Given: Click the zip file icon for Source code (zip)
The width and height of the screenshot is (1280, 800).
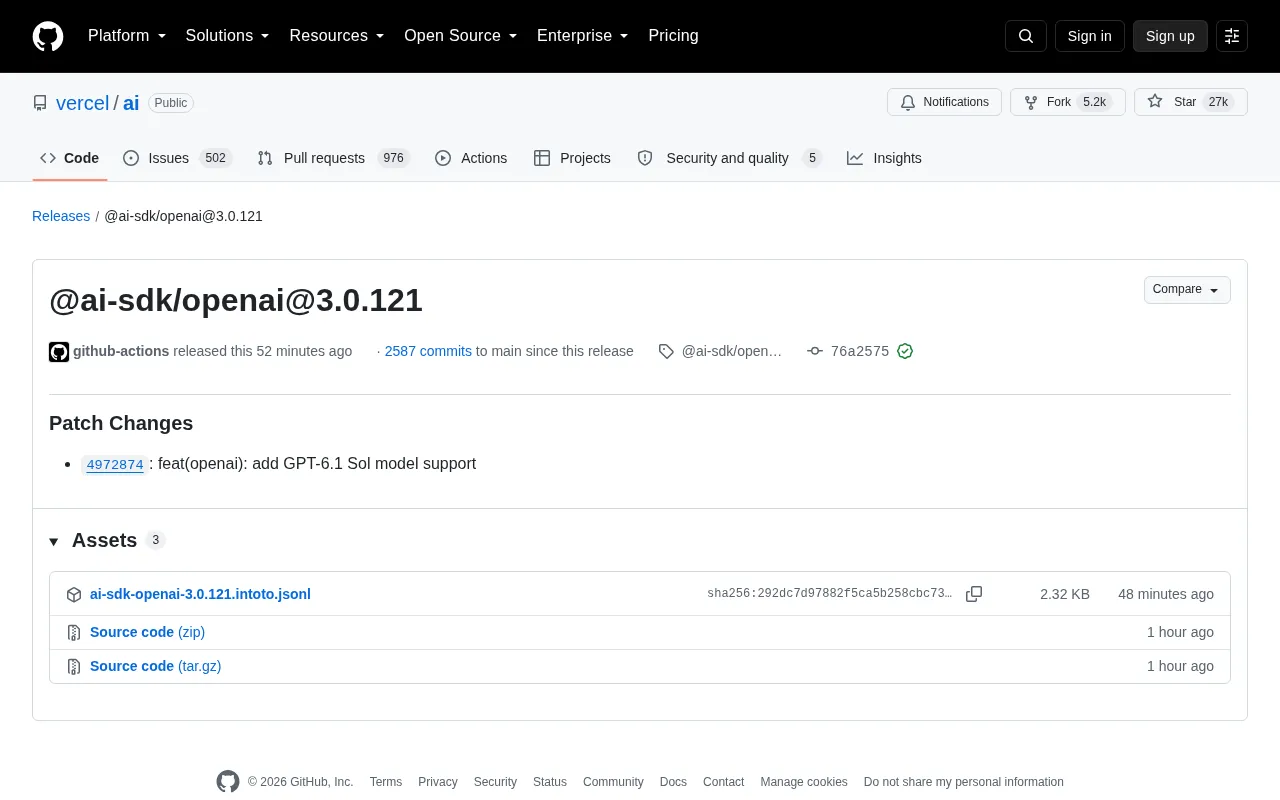Looking at the screenshot, I should pyautogui.click(x=74, y=632).
